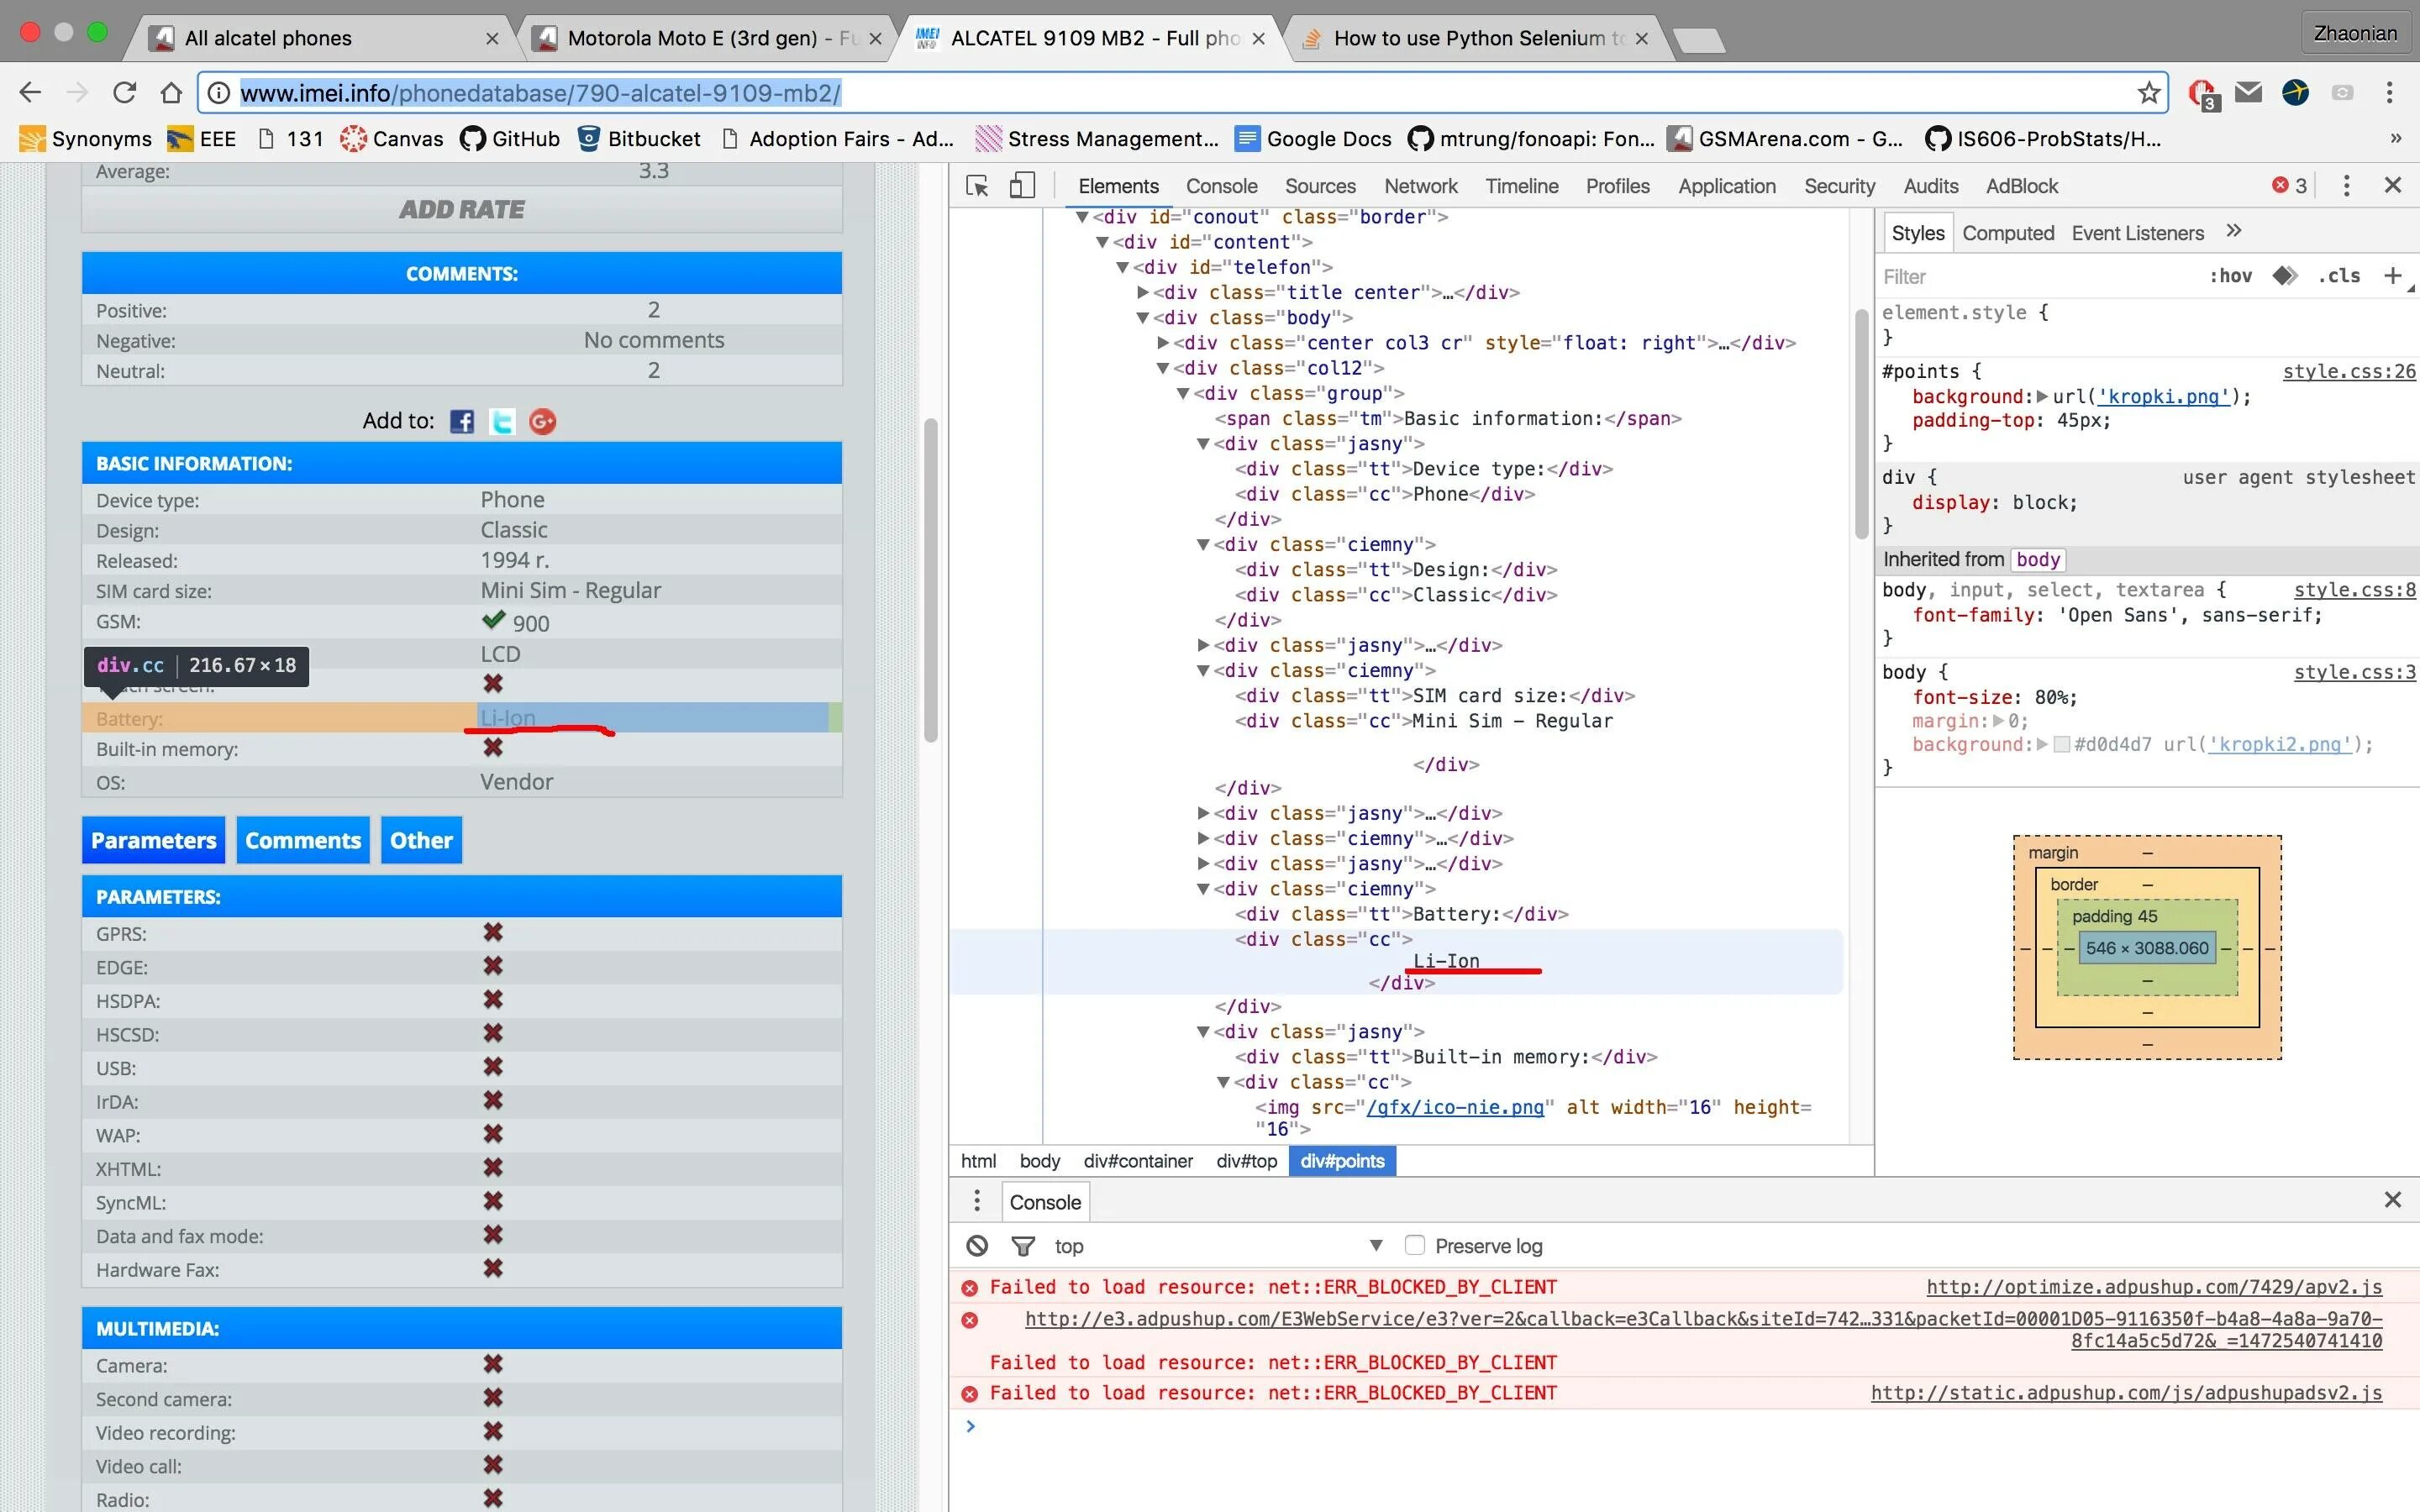Expand "center col3 cr" div node
Viewport: 2420px width, 1512px height.
coord(1163,343)
